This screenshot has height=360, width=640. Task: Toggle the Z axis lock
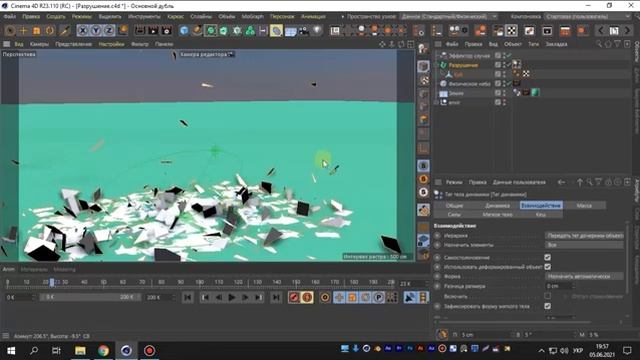[x=109, y=31]
